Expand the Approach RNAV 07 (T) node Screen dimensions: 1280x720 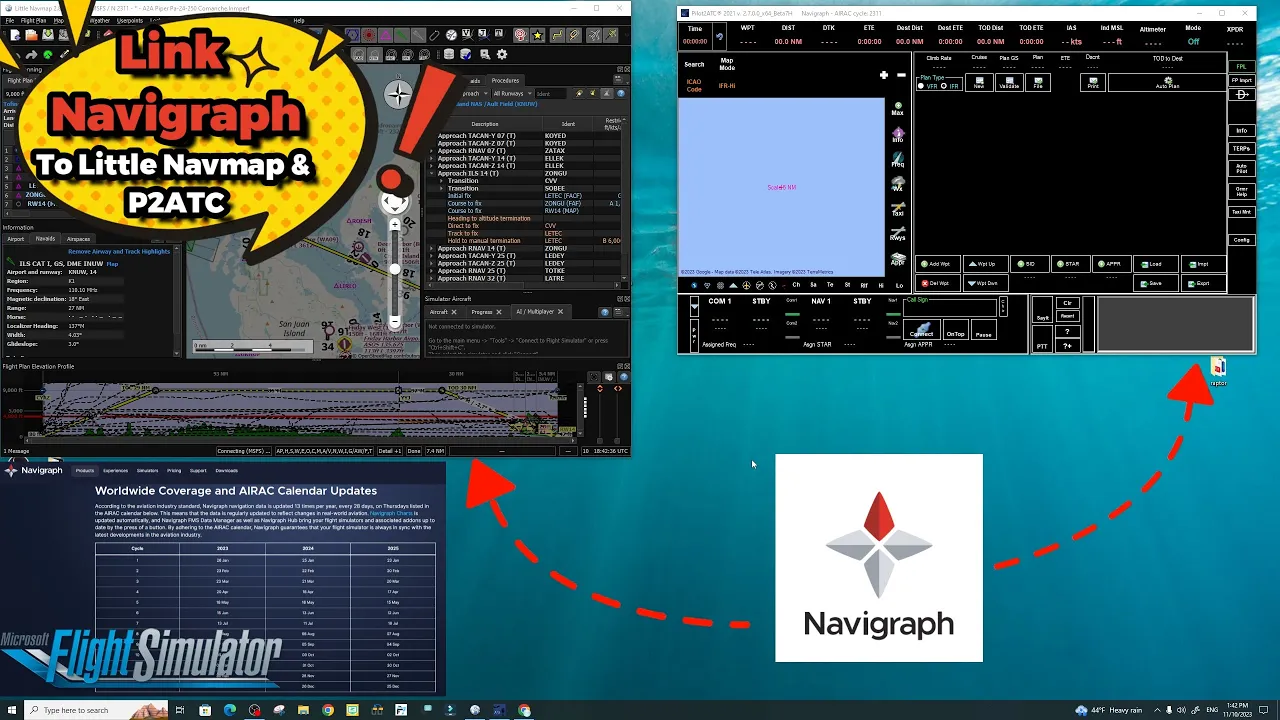432,151
